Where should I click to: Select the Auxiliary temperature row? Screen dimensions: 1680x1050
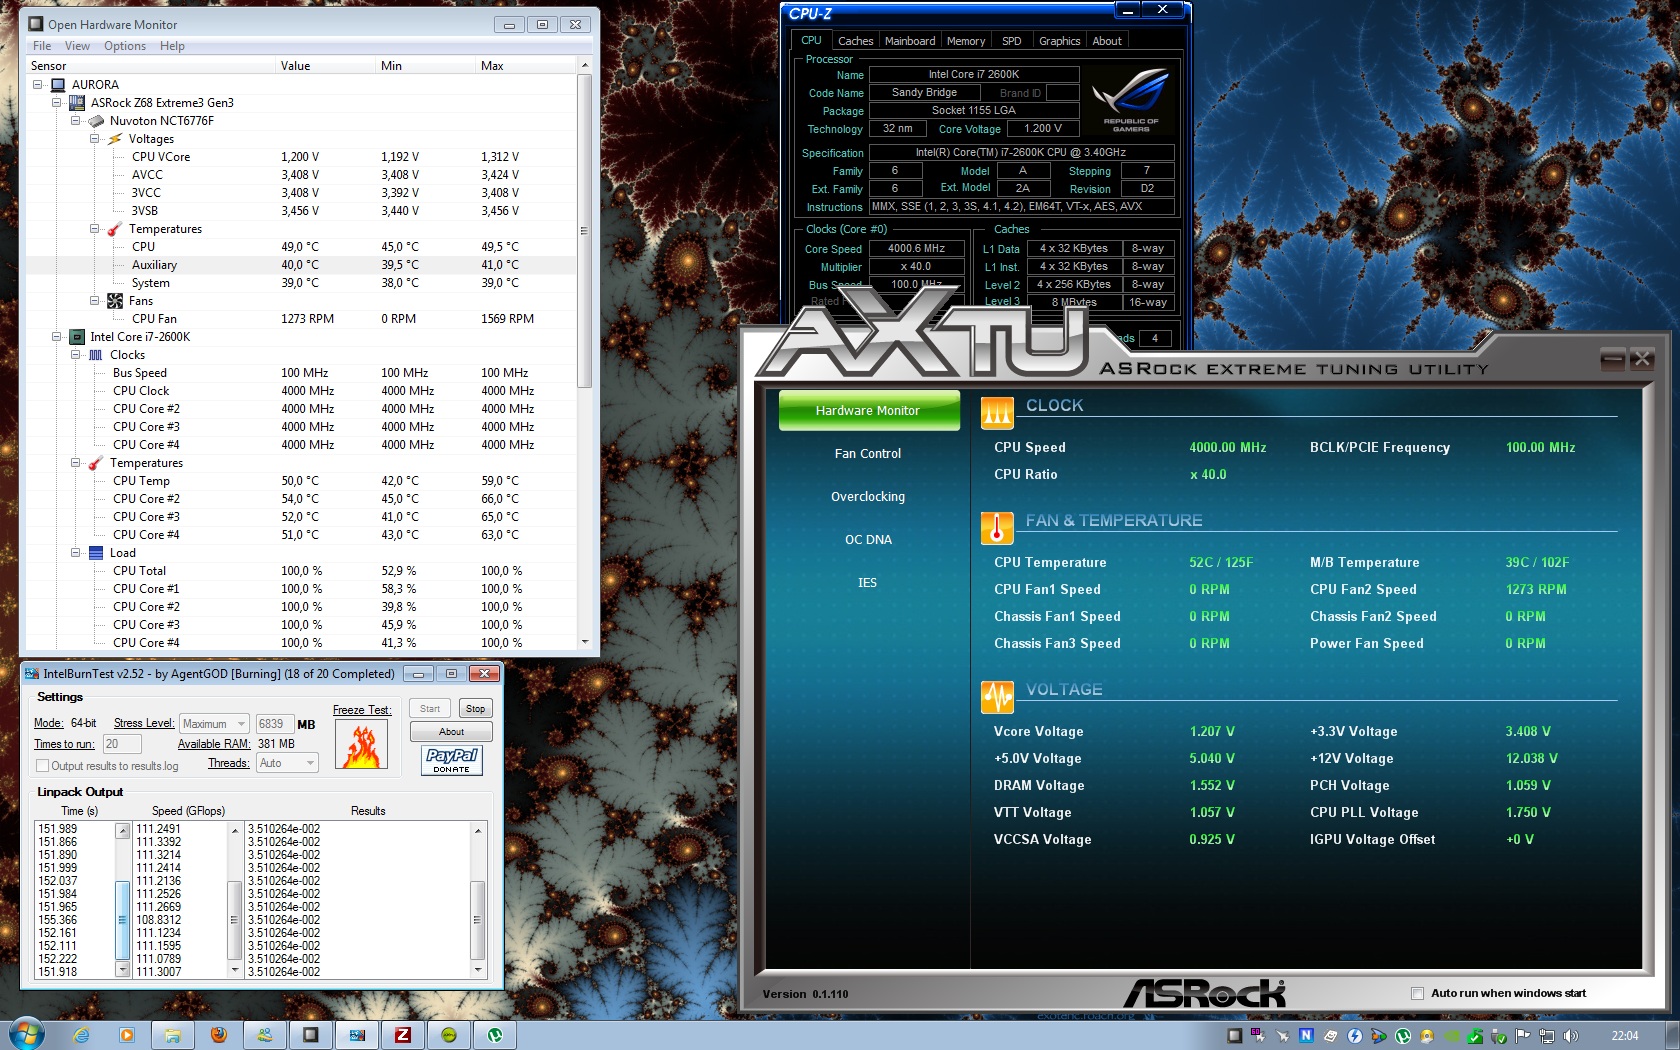tap(300, 265)
